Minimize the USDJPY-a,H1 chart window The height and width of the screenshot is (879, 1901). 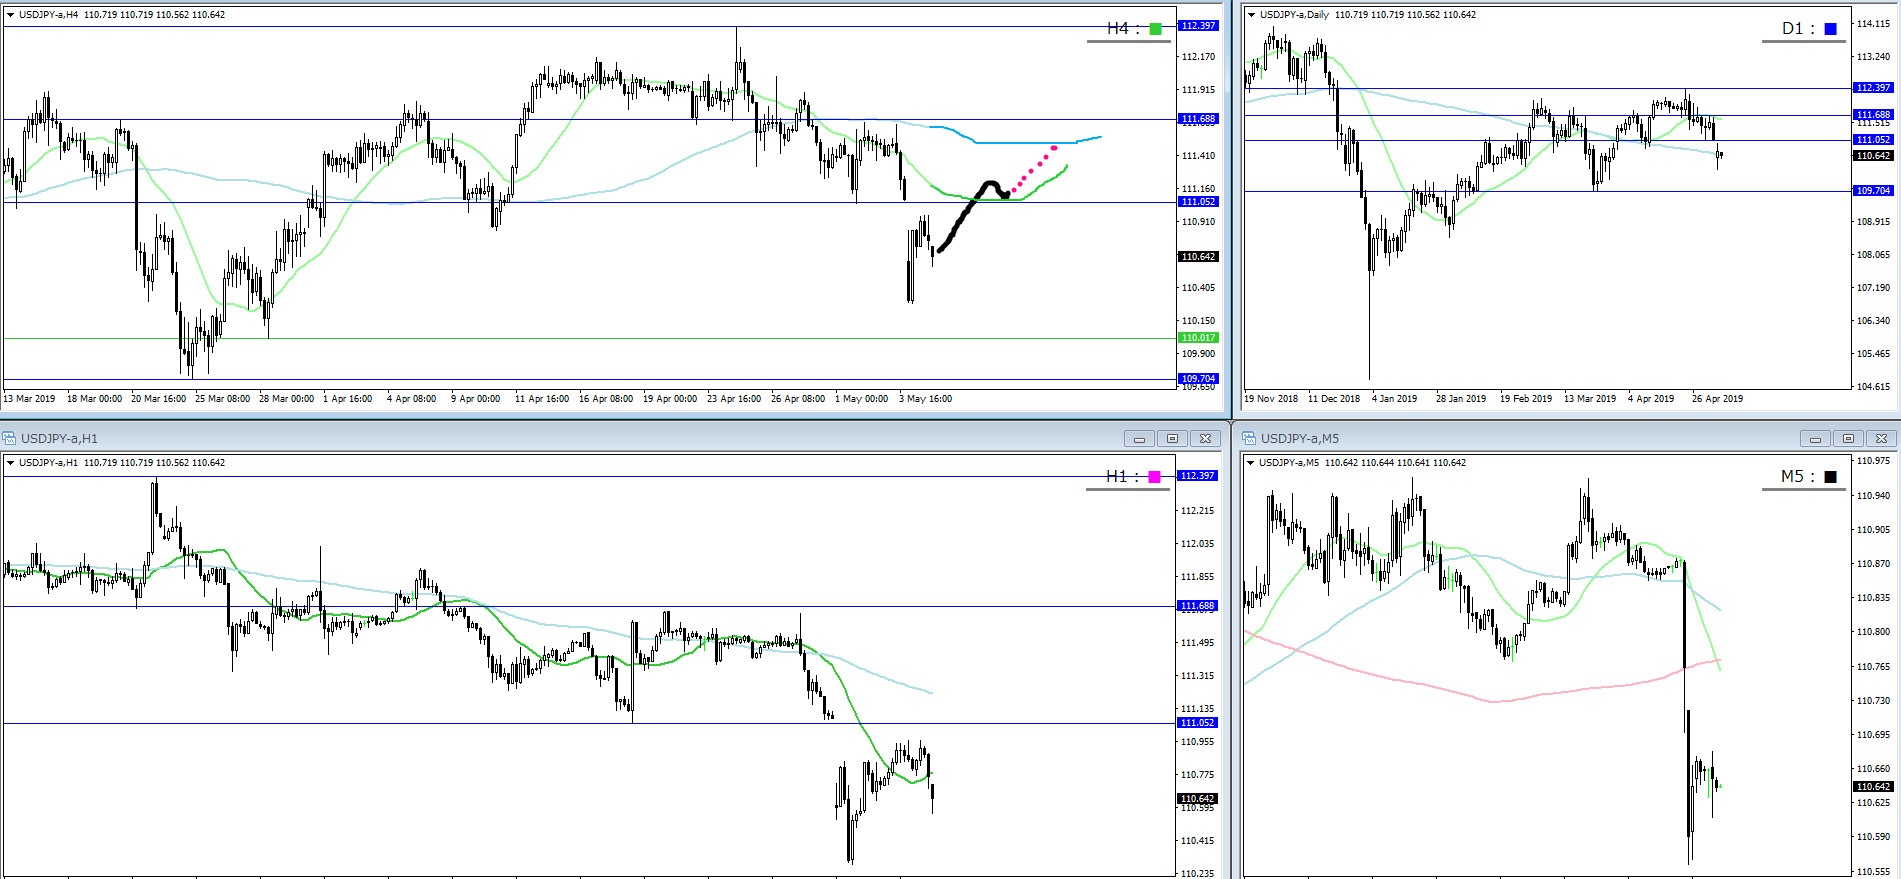pos(1139,438)
